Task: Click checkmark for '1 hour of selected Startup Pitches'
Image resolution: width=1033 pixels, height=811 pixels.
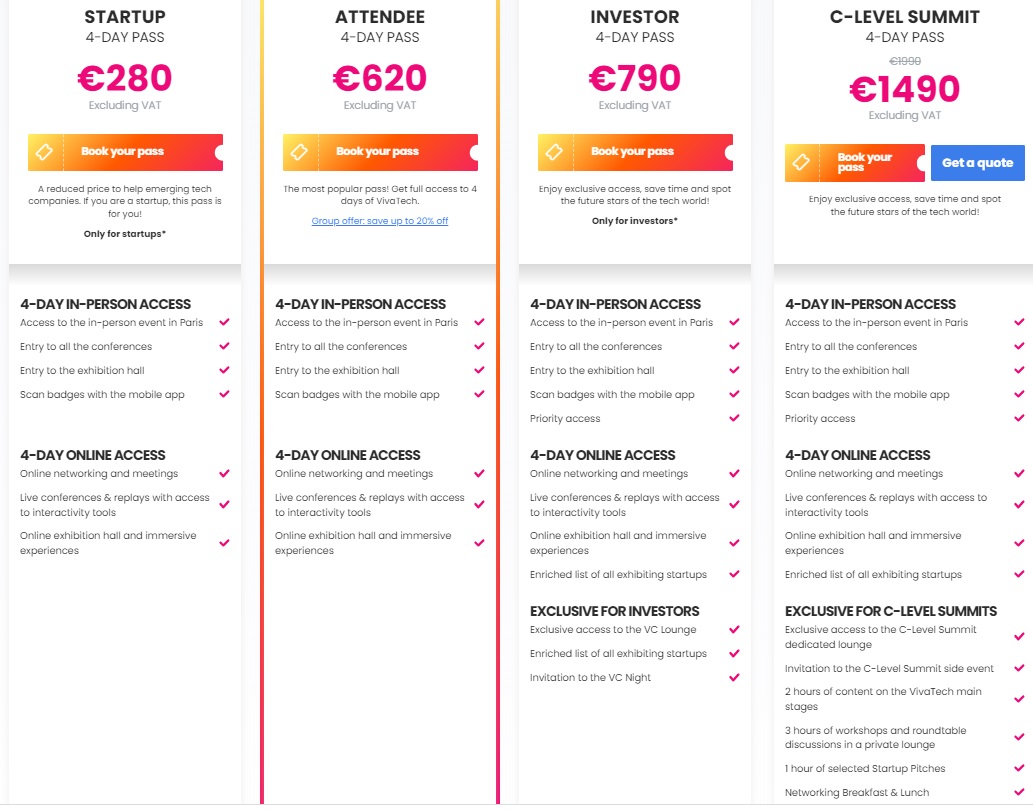Action: coord(1019,768)
